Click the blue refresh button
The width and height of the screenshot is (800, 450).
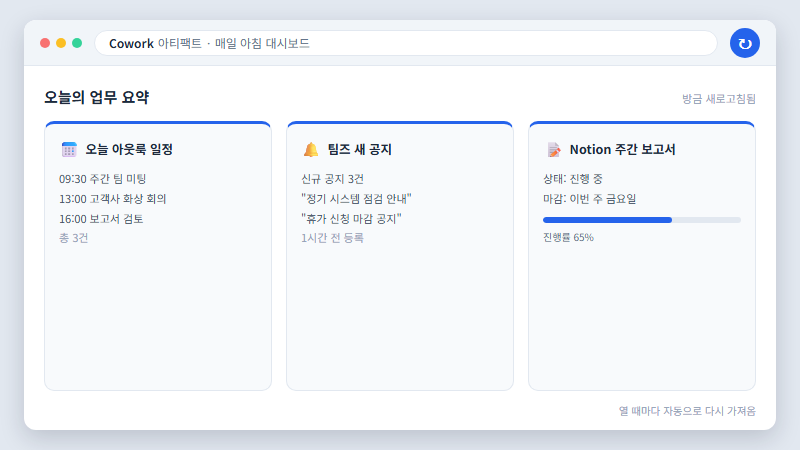click(x=744, y=43)
